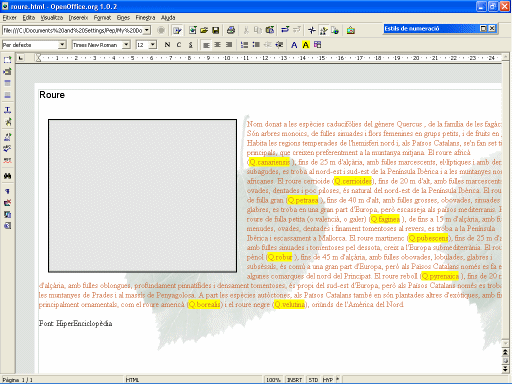Open Find with the binoculars icon
The image size is (512, 384).
(x=7, y=176)
